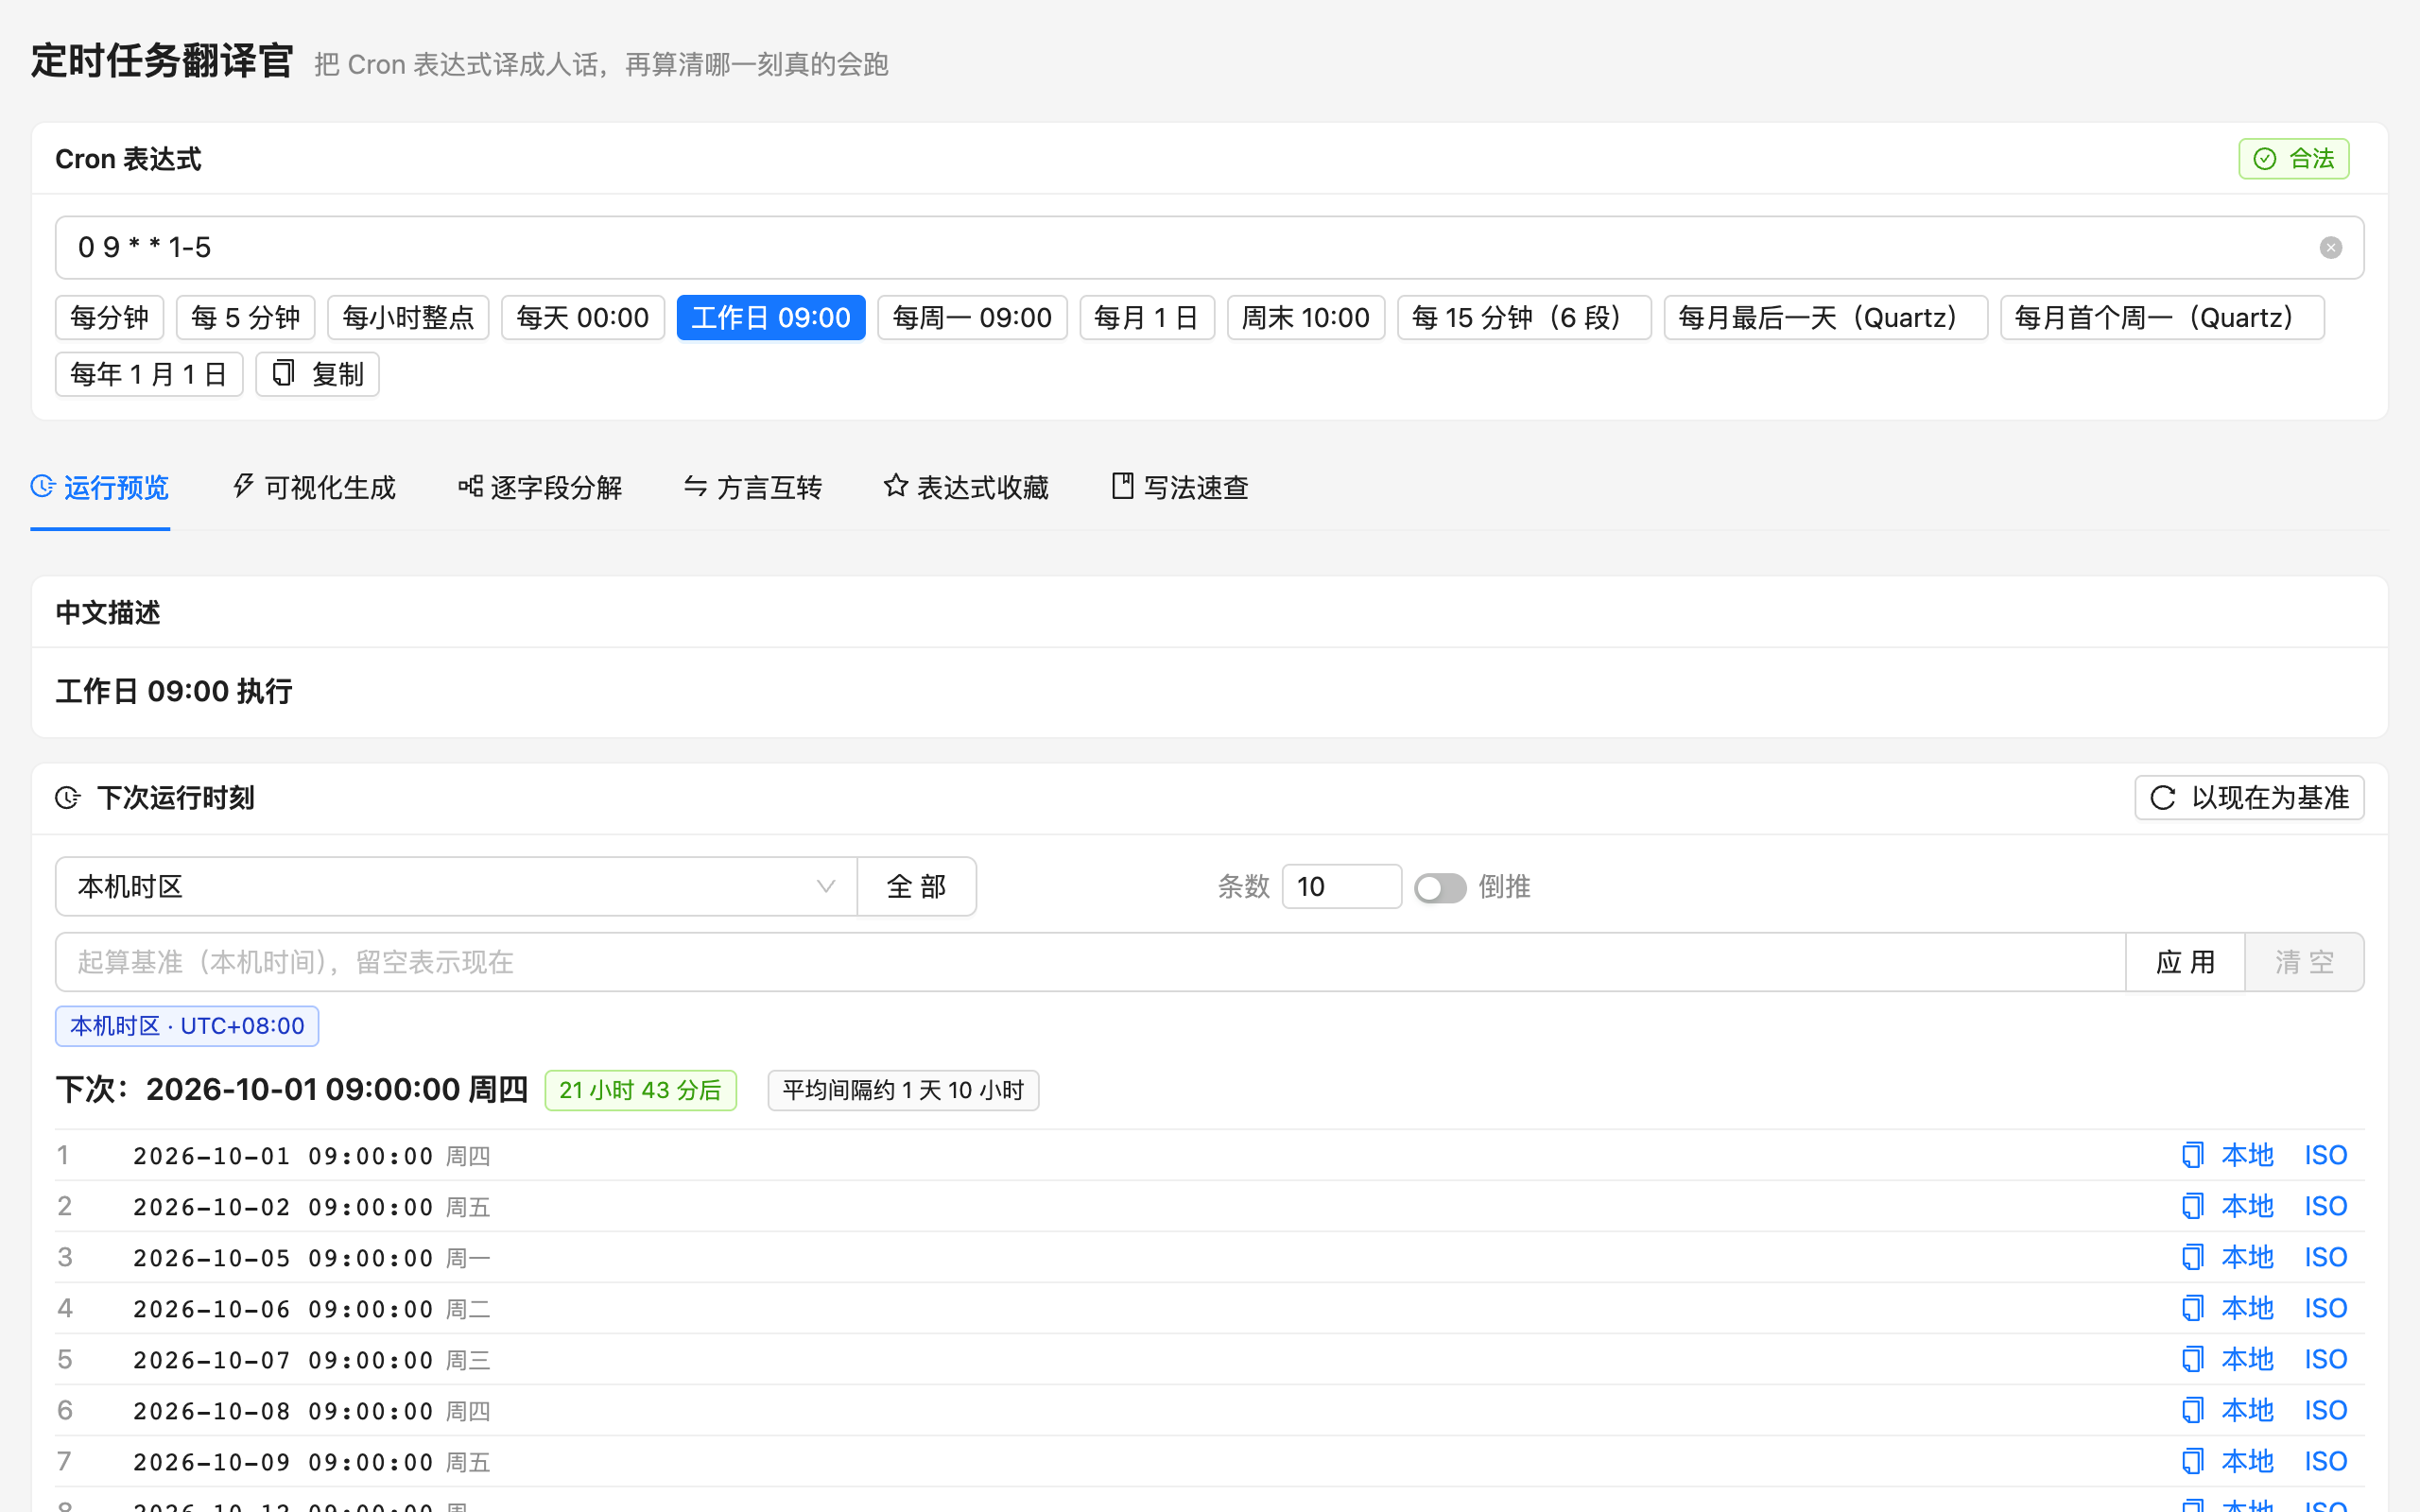Click the copy icon in row 2026-10-07
This screenshot has height=1512, width=2420.
click(x=2192, y=1359)
